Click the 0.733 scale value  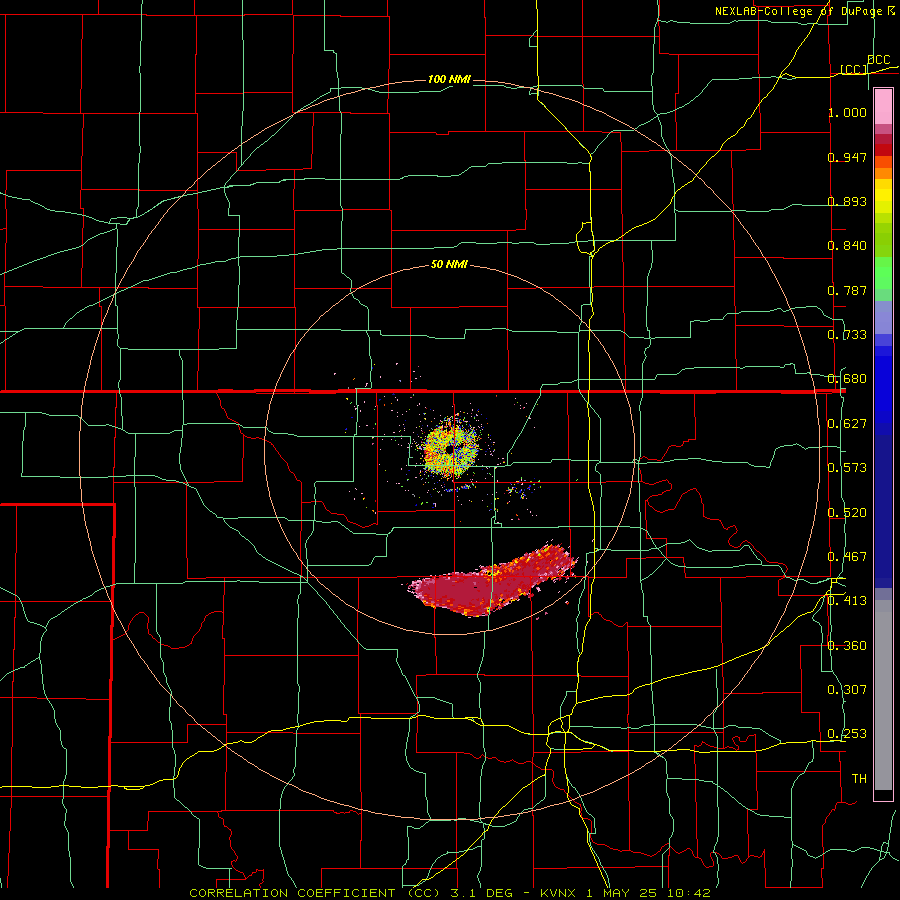click(847, 335)
